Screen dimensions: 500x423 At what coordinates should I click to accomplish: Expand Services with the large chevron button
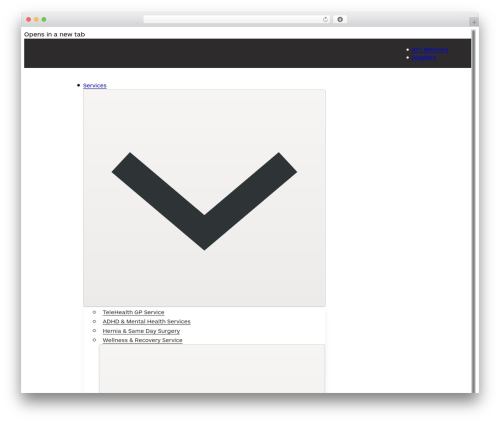click(x=204, y=198)
